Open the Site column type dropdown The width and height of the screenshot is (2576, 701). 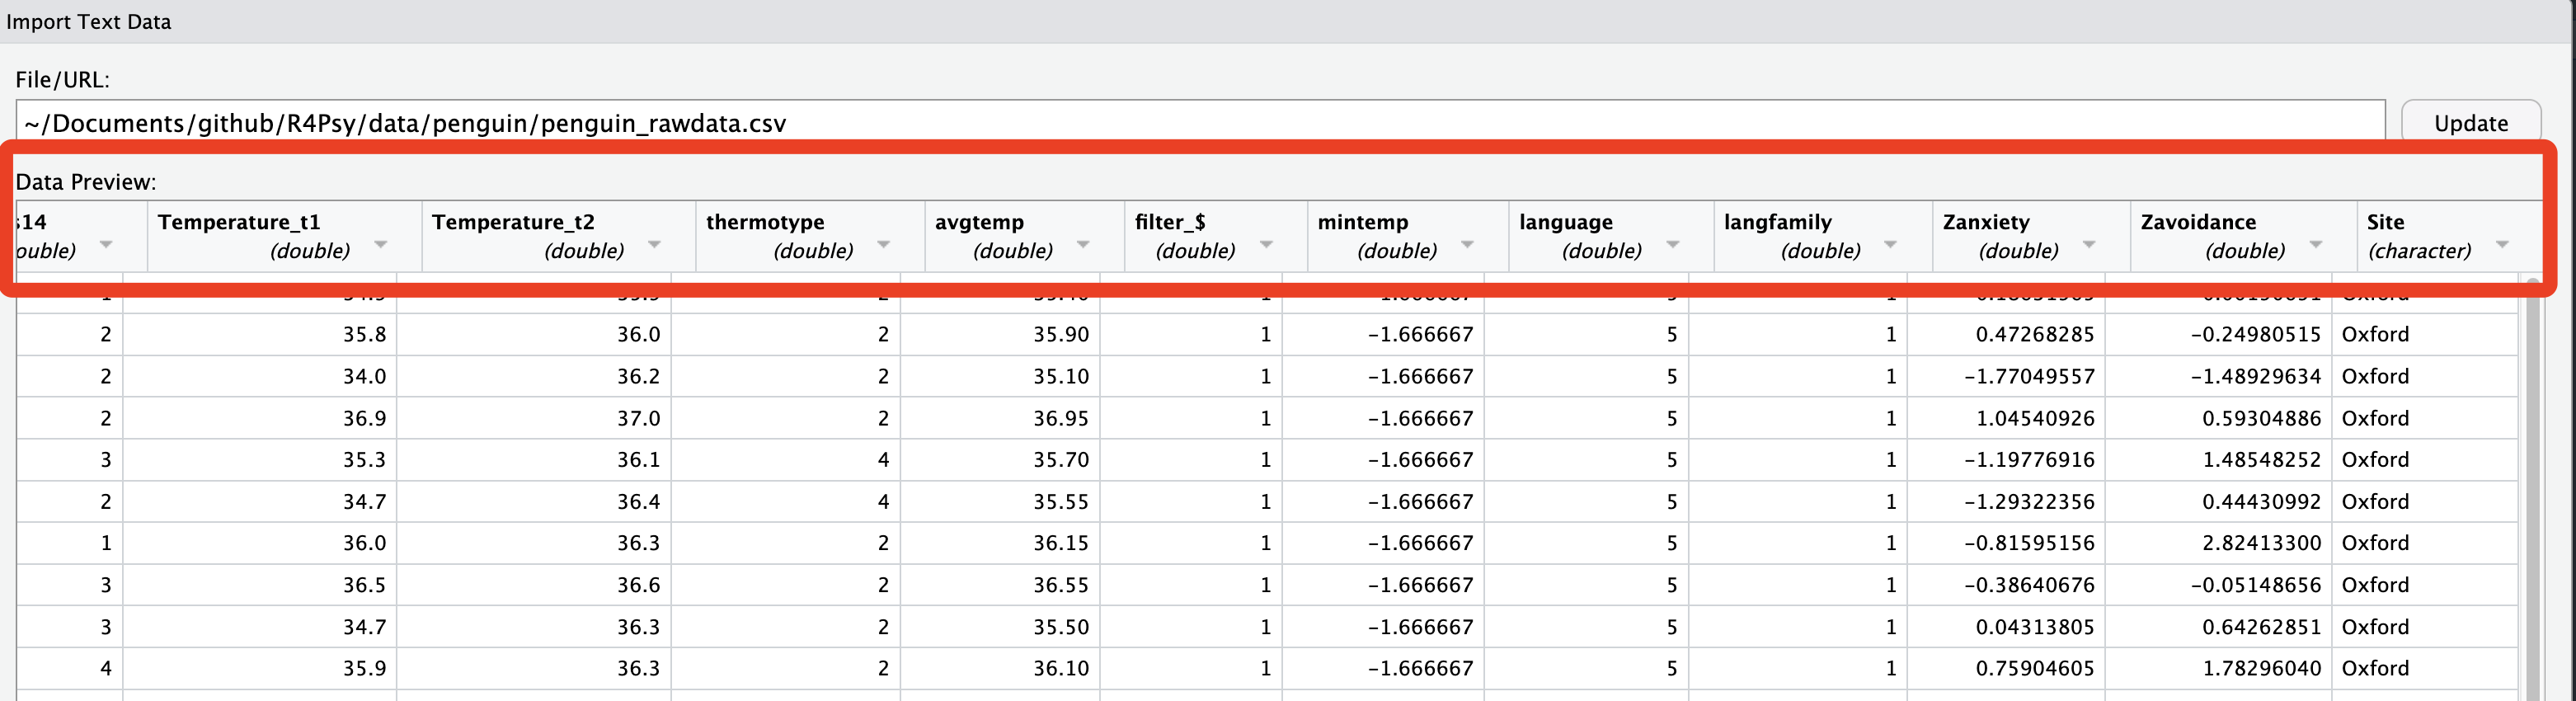(x=2502, y=245)
